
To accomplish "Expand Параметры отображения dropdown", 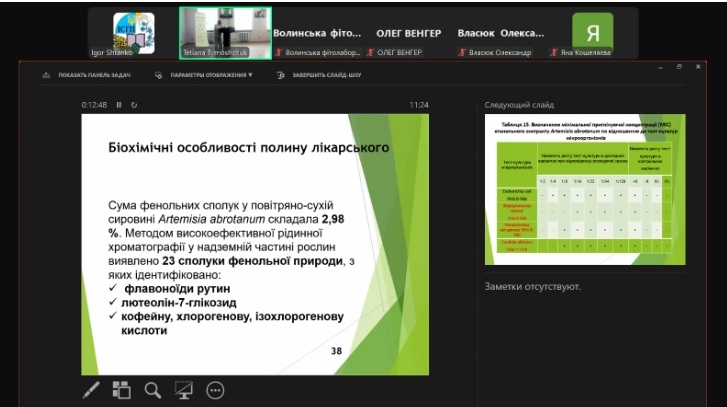I will tap(210, 75).
